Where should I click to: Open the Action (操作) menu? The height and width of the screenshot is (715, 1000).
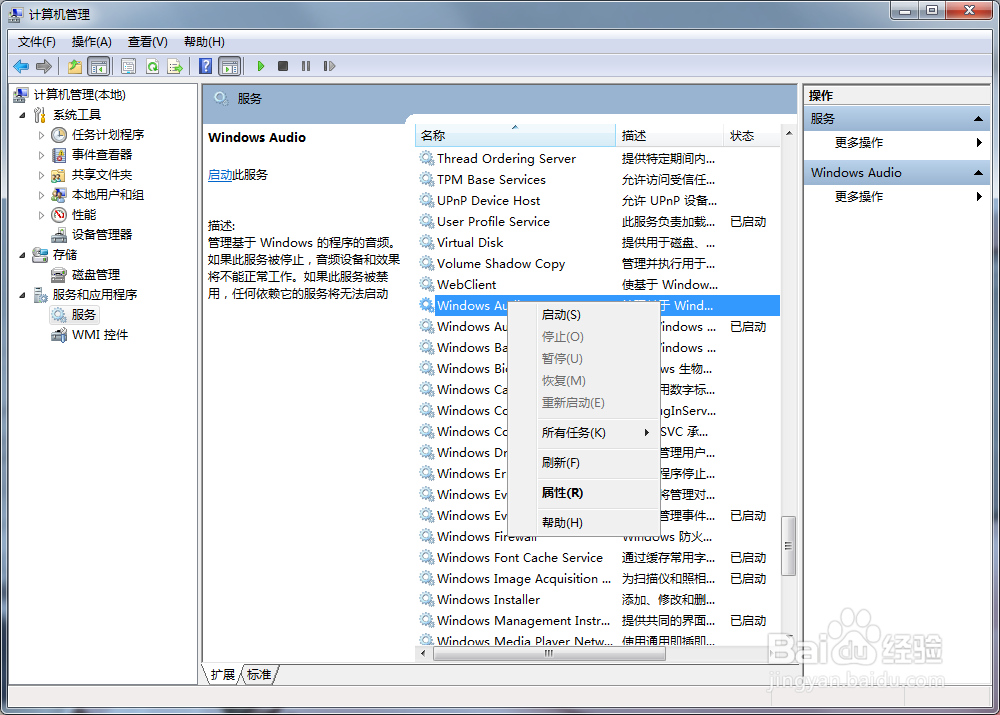[x=91, y=41]
